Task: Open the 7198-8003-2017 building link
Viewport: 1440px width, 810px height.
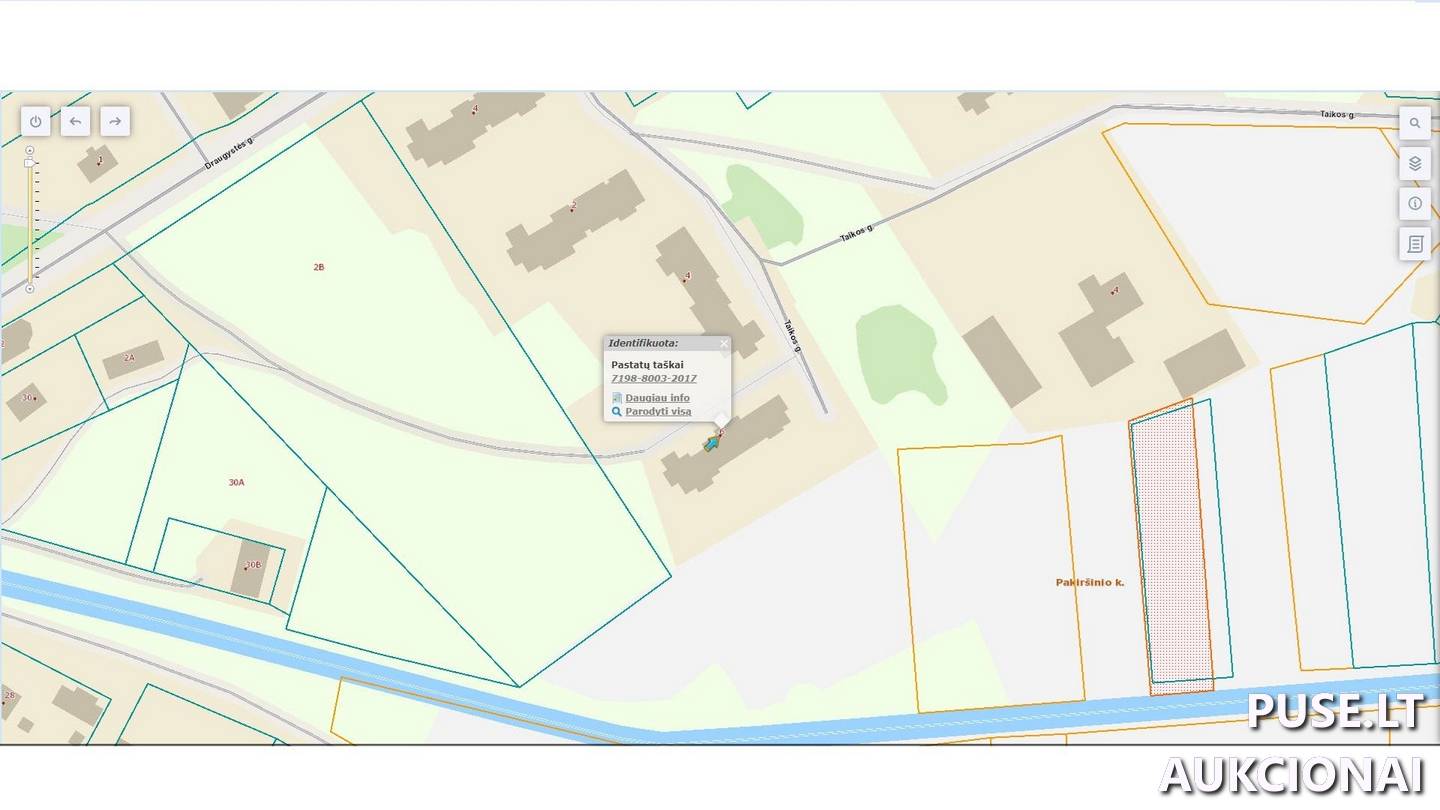Action: pos(654,379)
